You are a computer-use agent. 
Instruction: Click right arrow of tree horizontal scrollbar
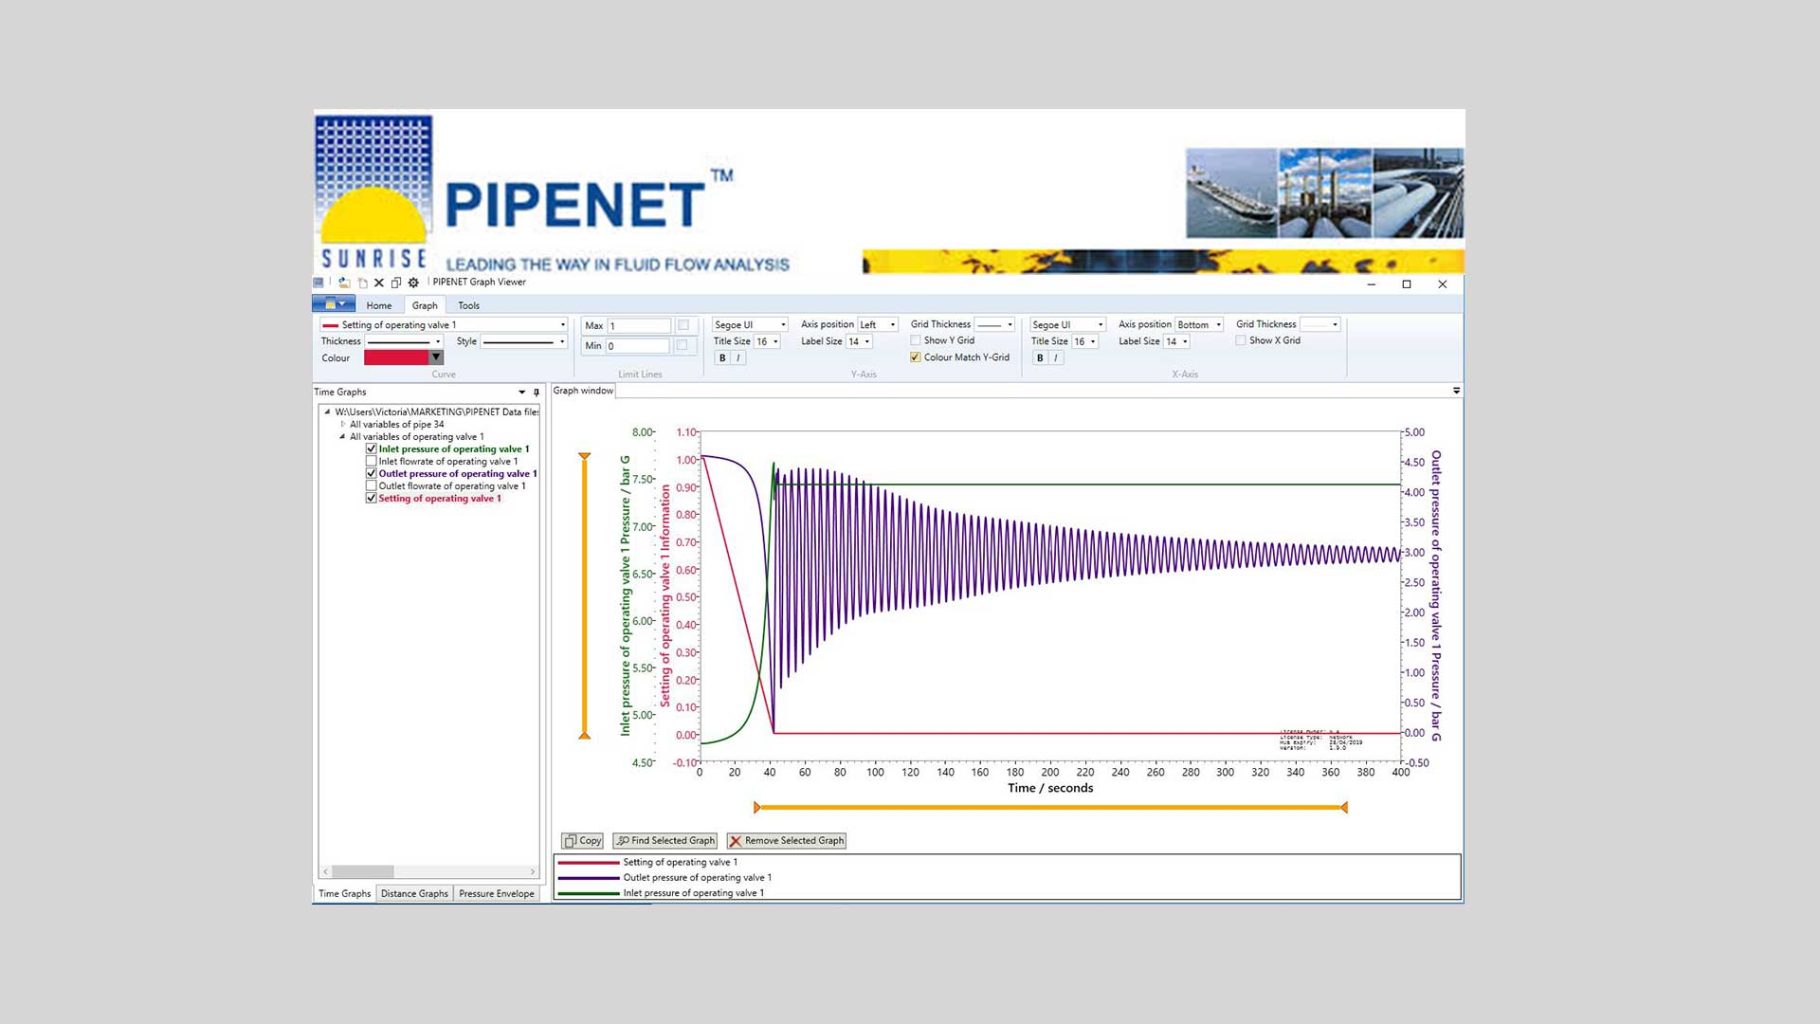click(532, 872)
